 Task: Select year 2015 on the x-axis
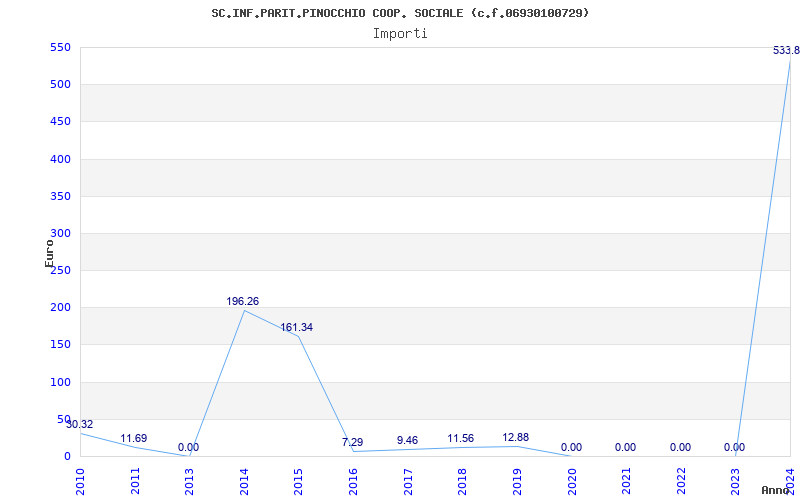pos(298,481)
